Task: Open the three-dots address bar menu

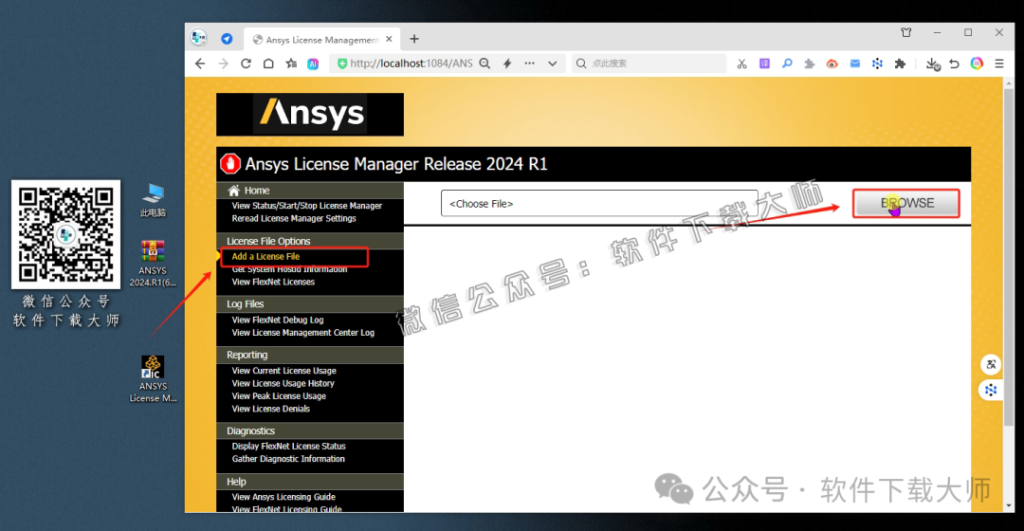Action: (x=530, y=63)
